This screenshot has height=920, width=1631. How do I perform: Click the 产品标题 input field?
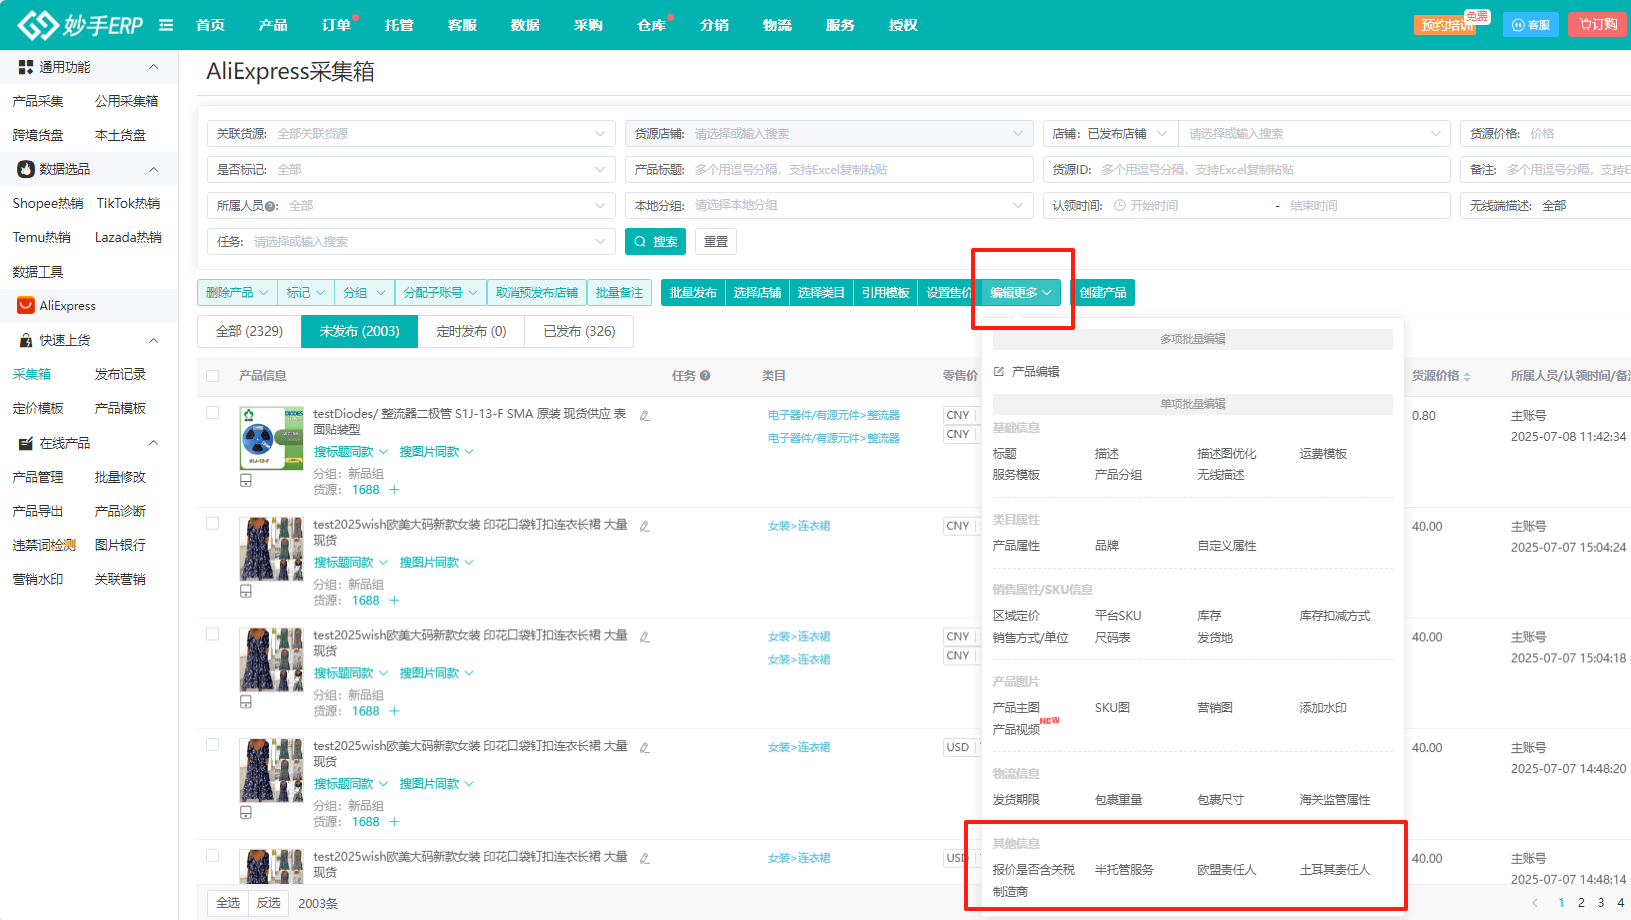tap(829, 169)
